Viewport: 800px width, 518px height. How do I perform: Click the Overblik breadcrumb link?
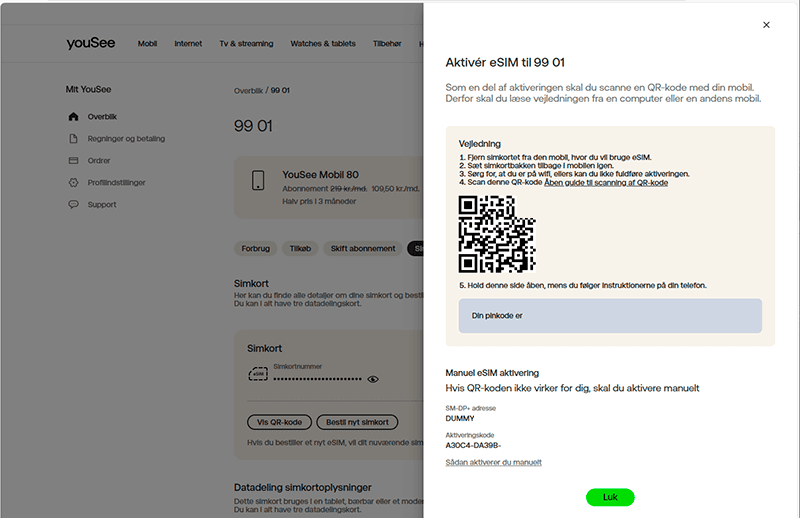click(x=248, y=90)
